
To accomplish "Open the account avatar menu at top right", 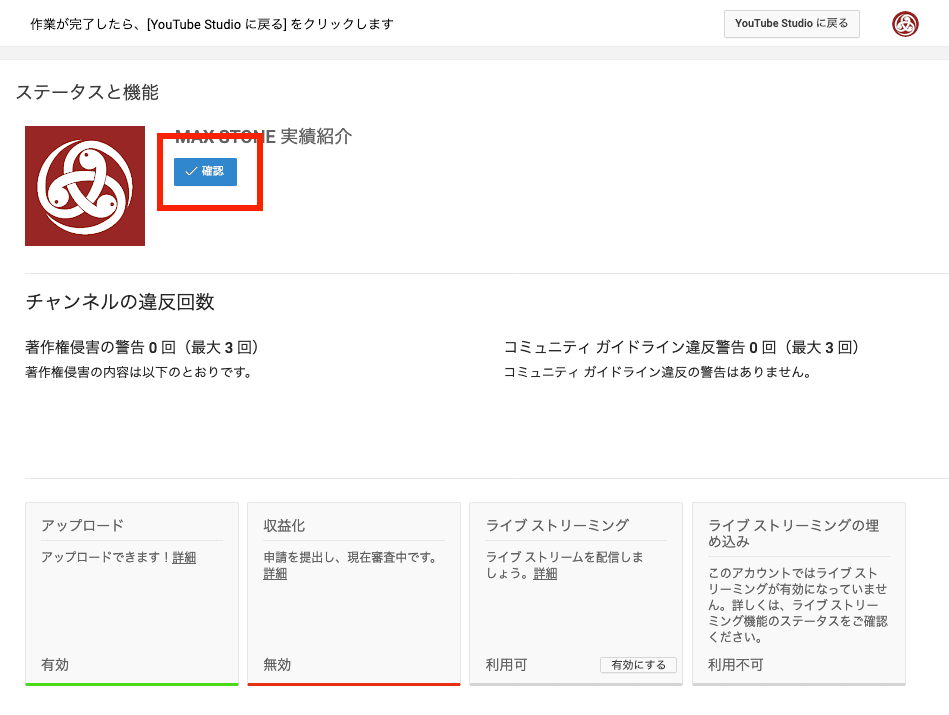I will coord(905,23).
